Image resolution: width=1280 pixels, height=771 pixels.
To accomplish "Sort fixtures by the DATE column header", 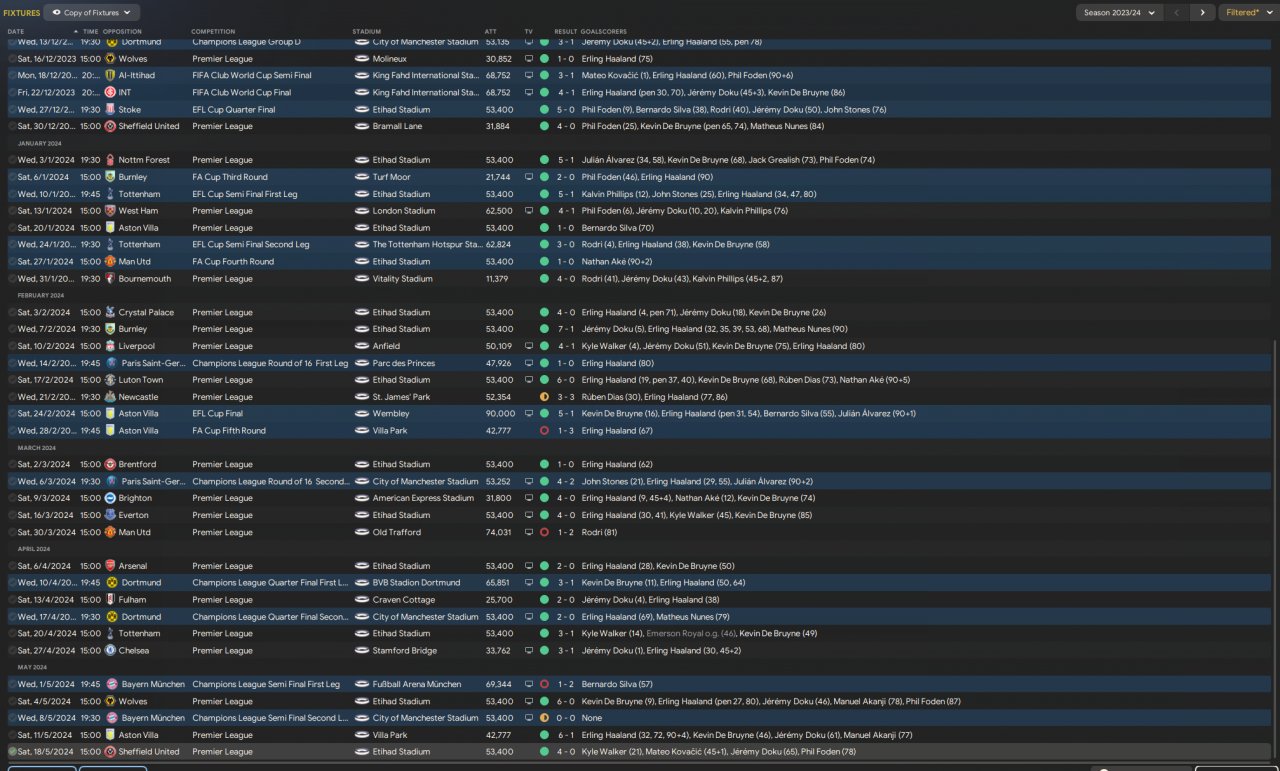I will pyautogui.click(x=16, y=32).
